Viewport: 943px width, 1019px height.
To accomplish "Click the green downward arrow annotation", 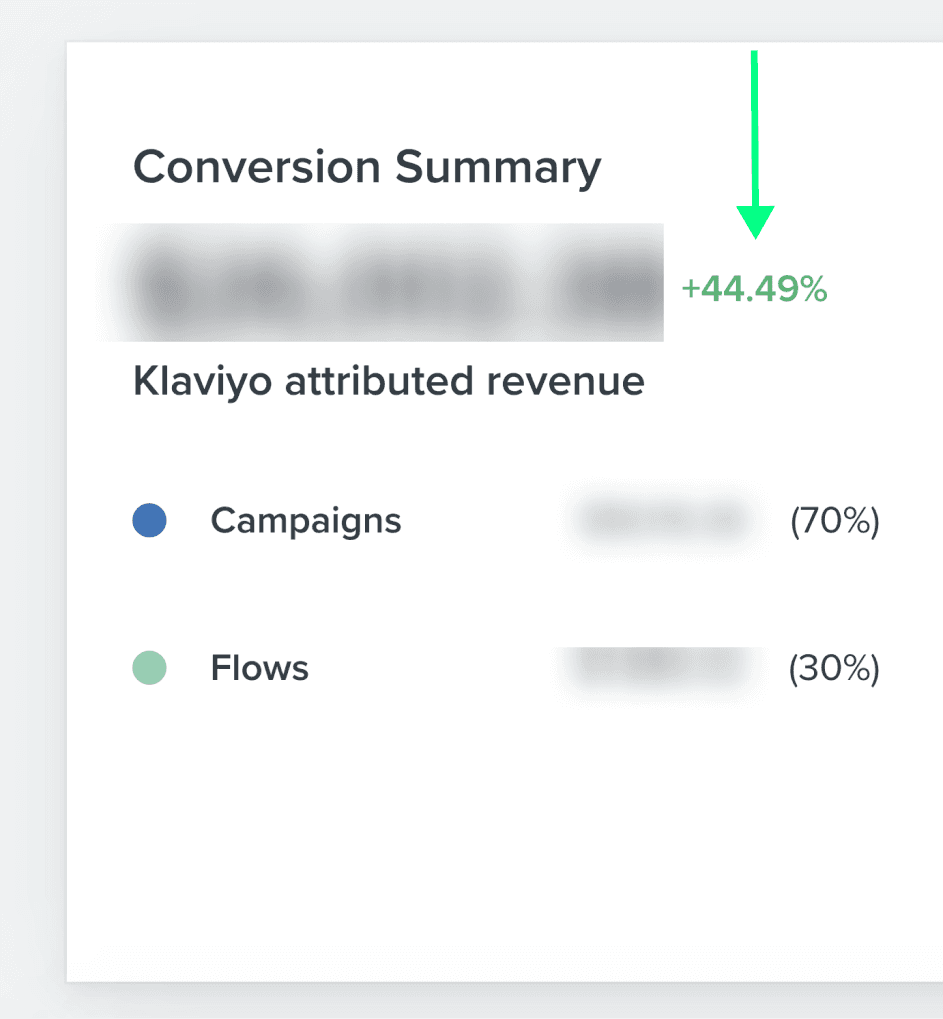I will tap(755, 144).
